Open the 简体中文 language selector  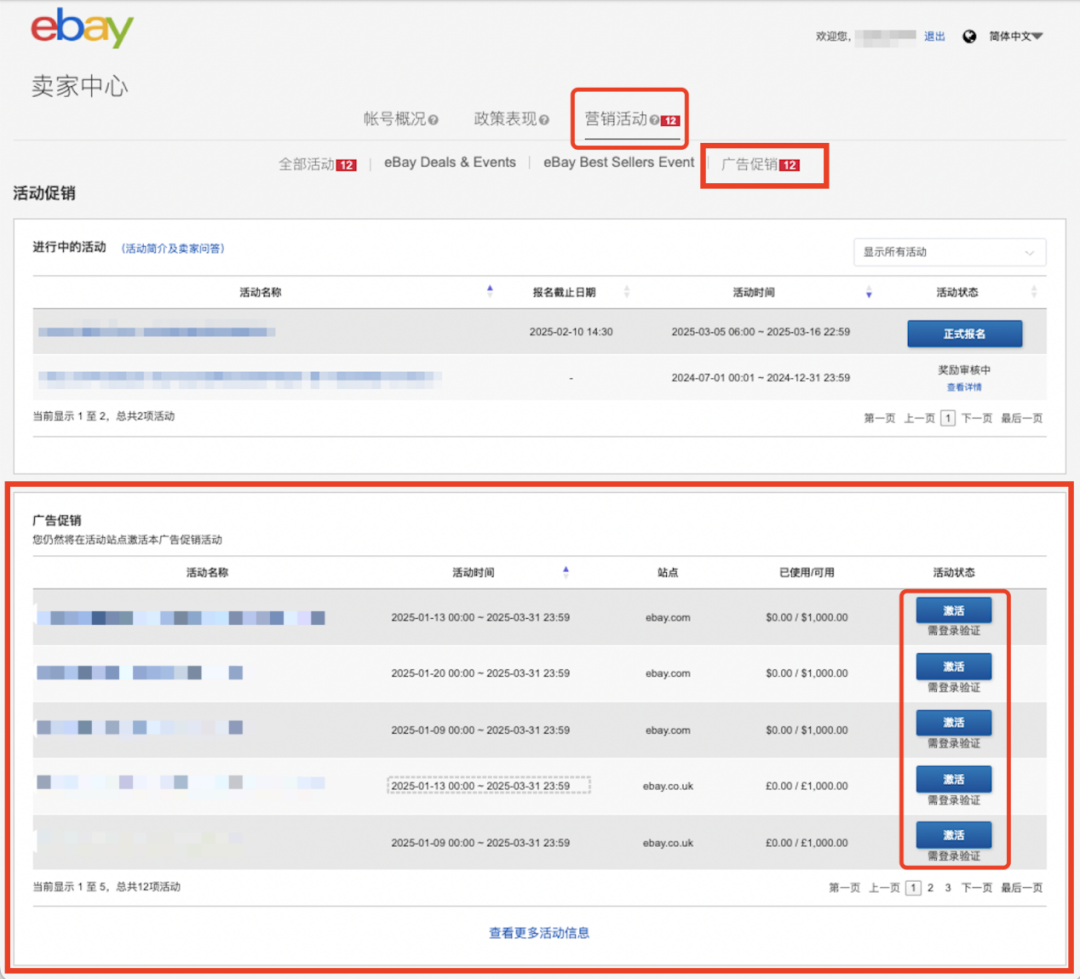pos(1017,36)
